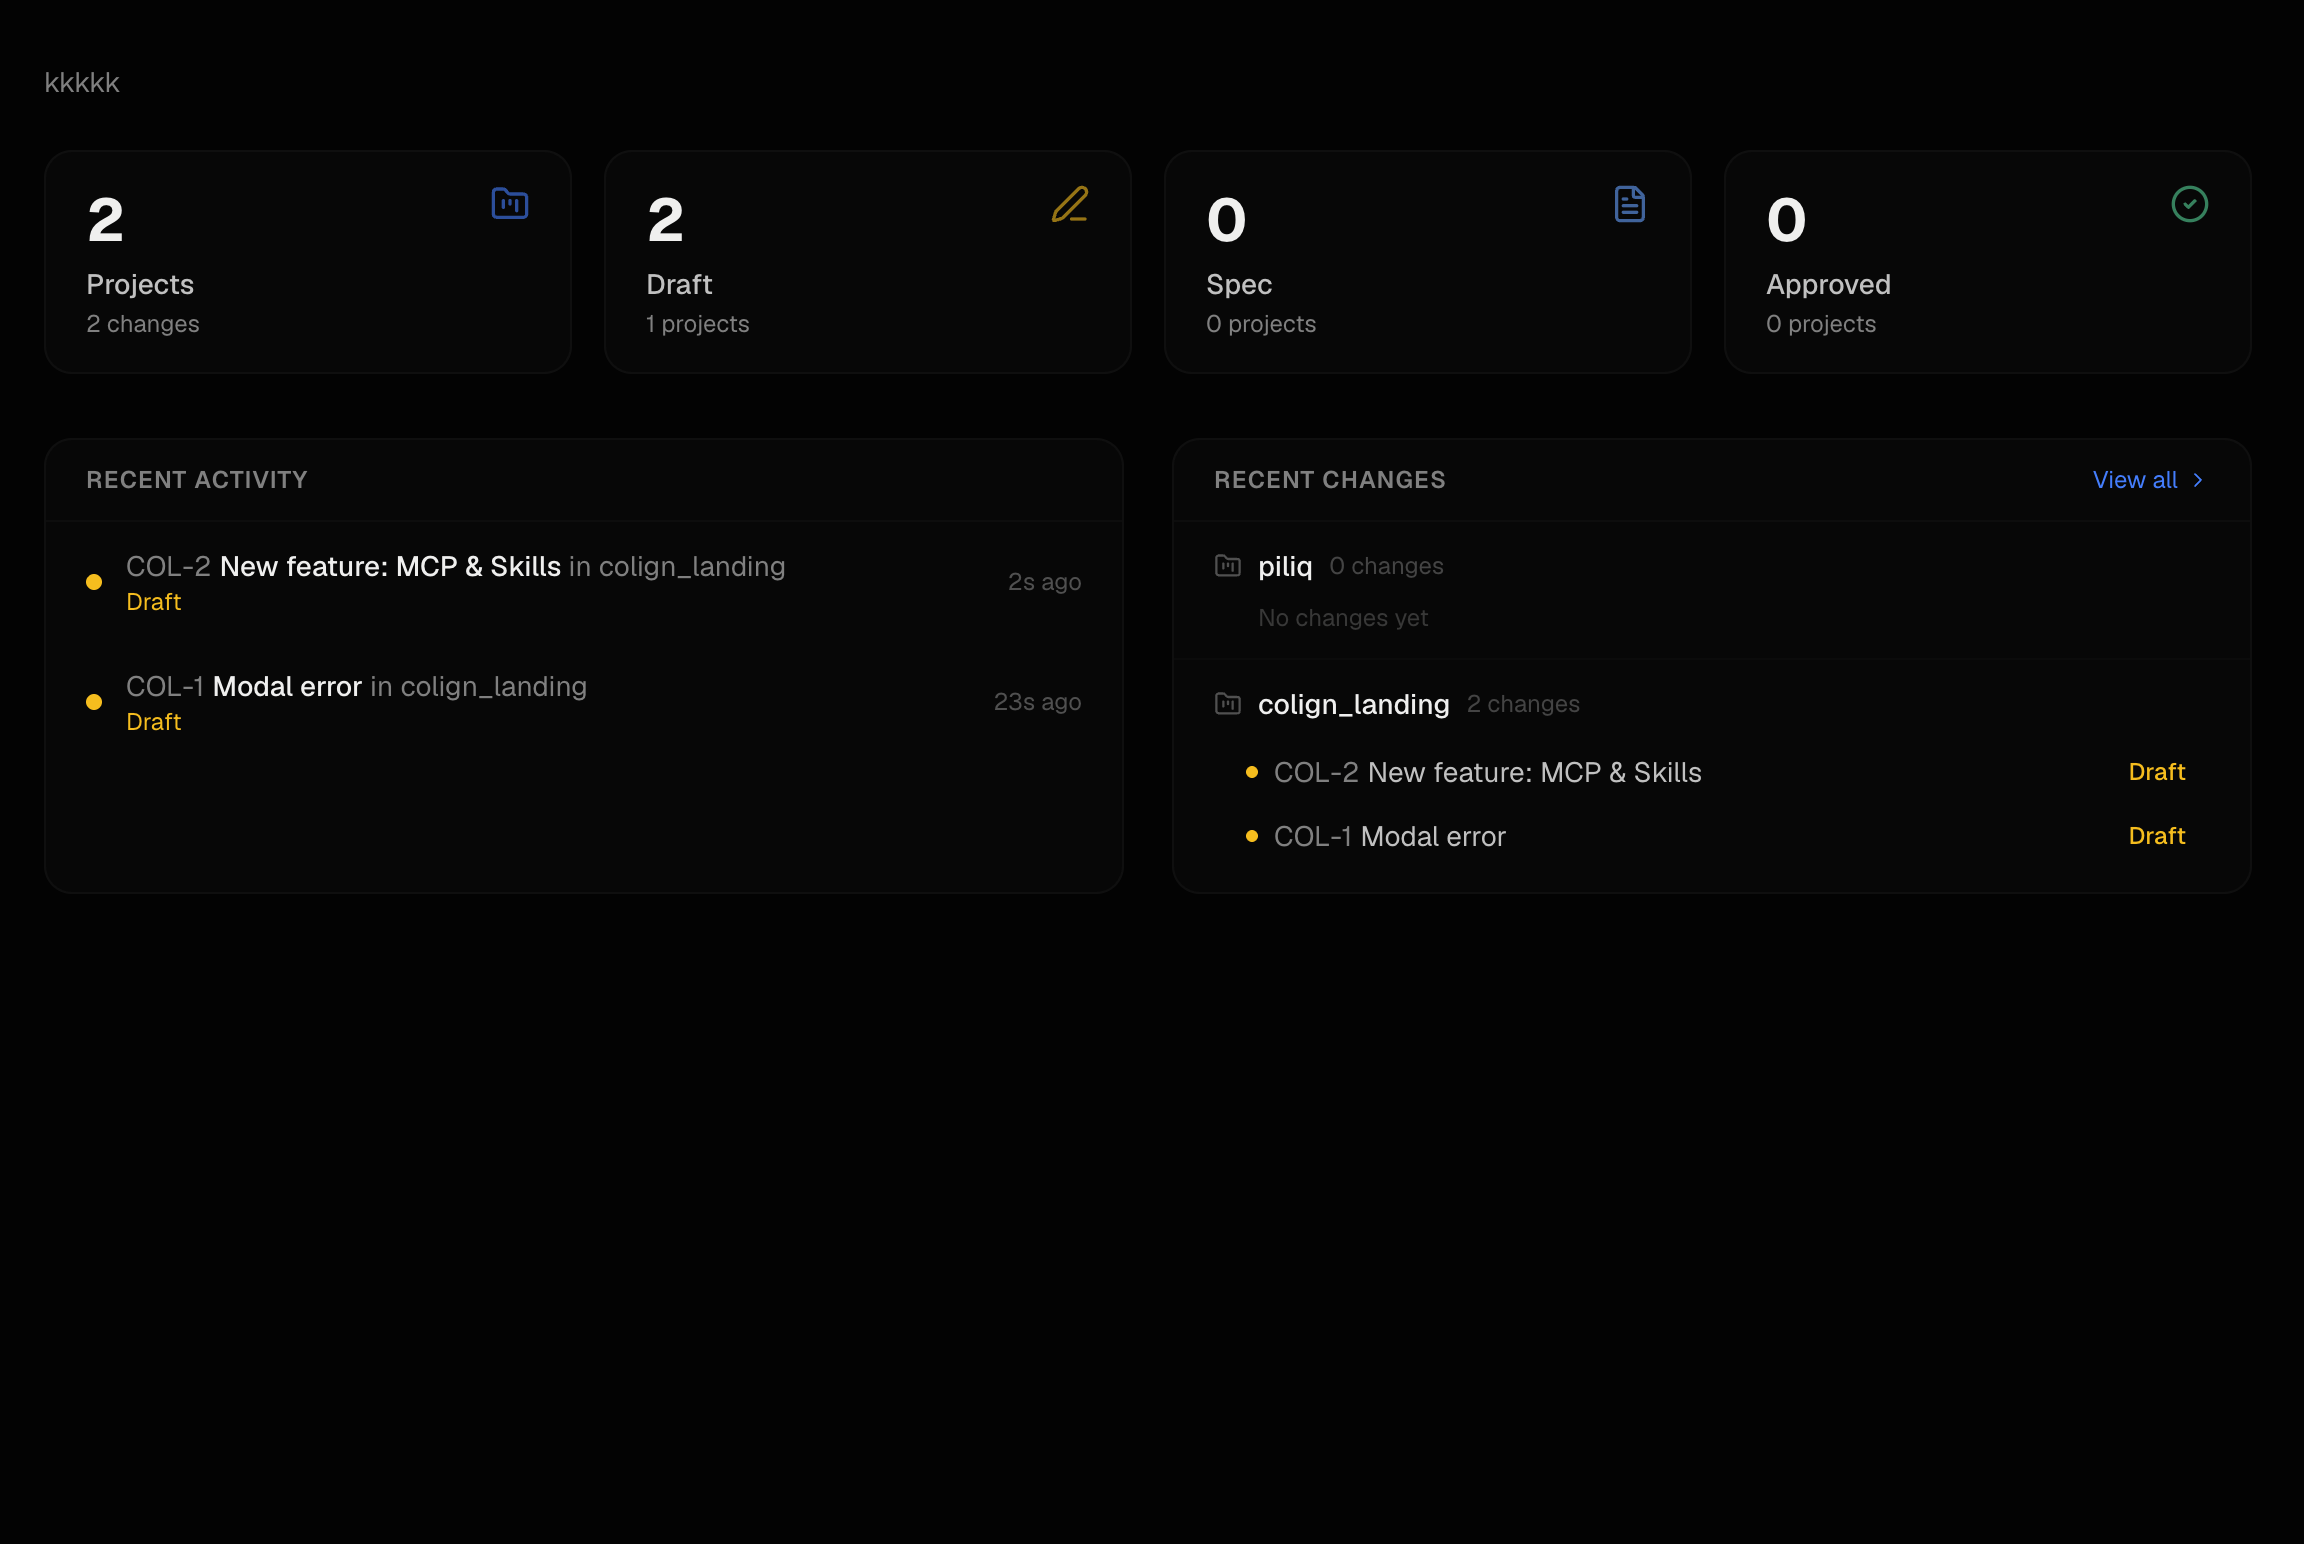Screen dimensions: 2304x1544
Task: Open the Spec summary card
Action: pos(1428,262)
